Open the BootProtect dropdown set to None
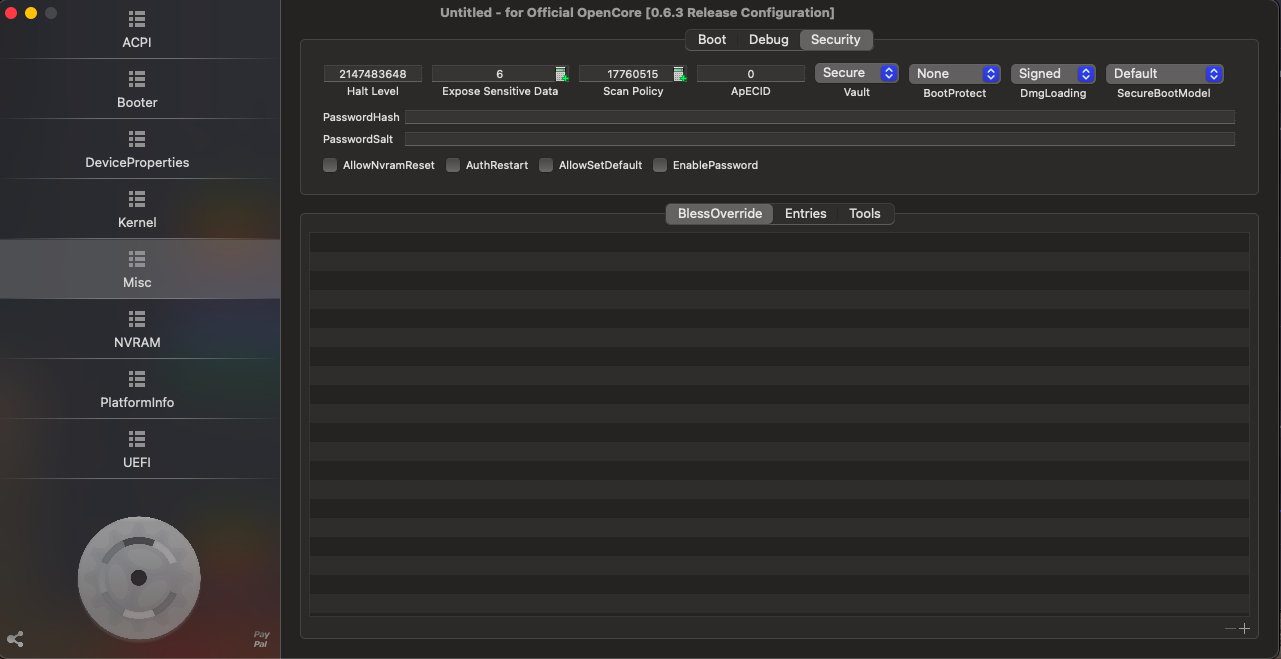 955,74
